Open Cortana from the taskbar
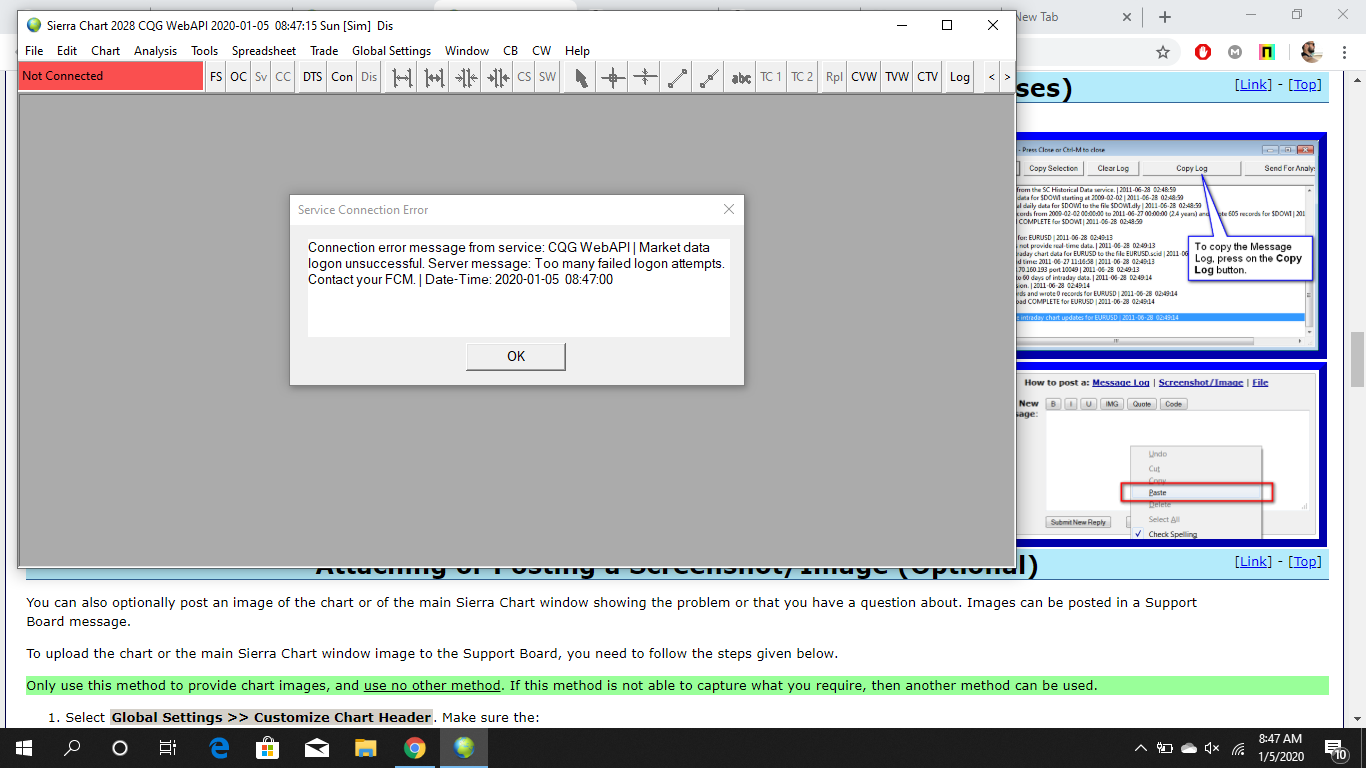The image size is (1366, 768). [x=120, y=748]
